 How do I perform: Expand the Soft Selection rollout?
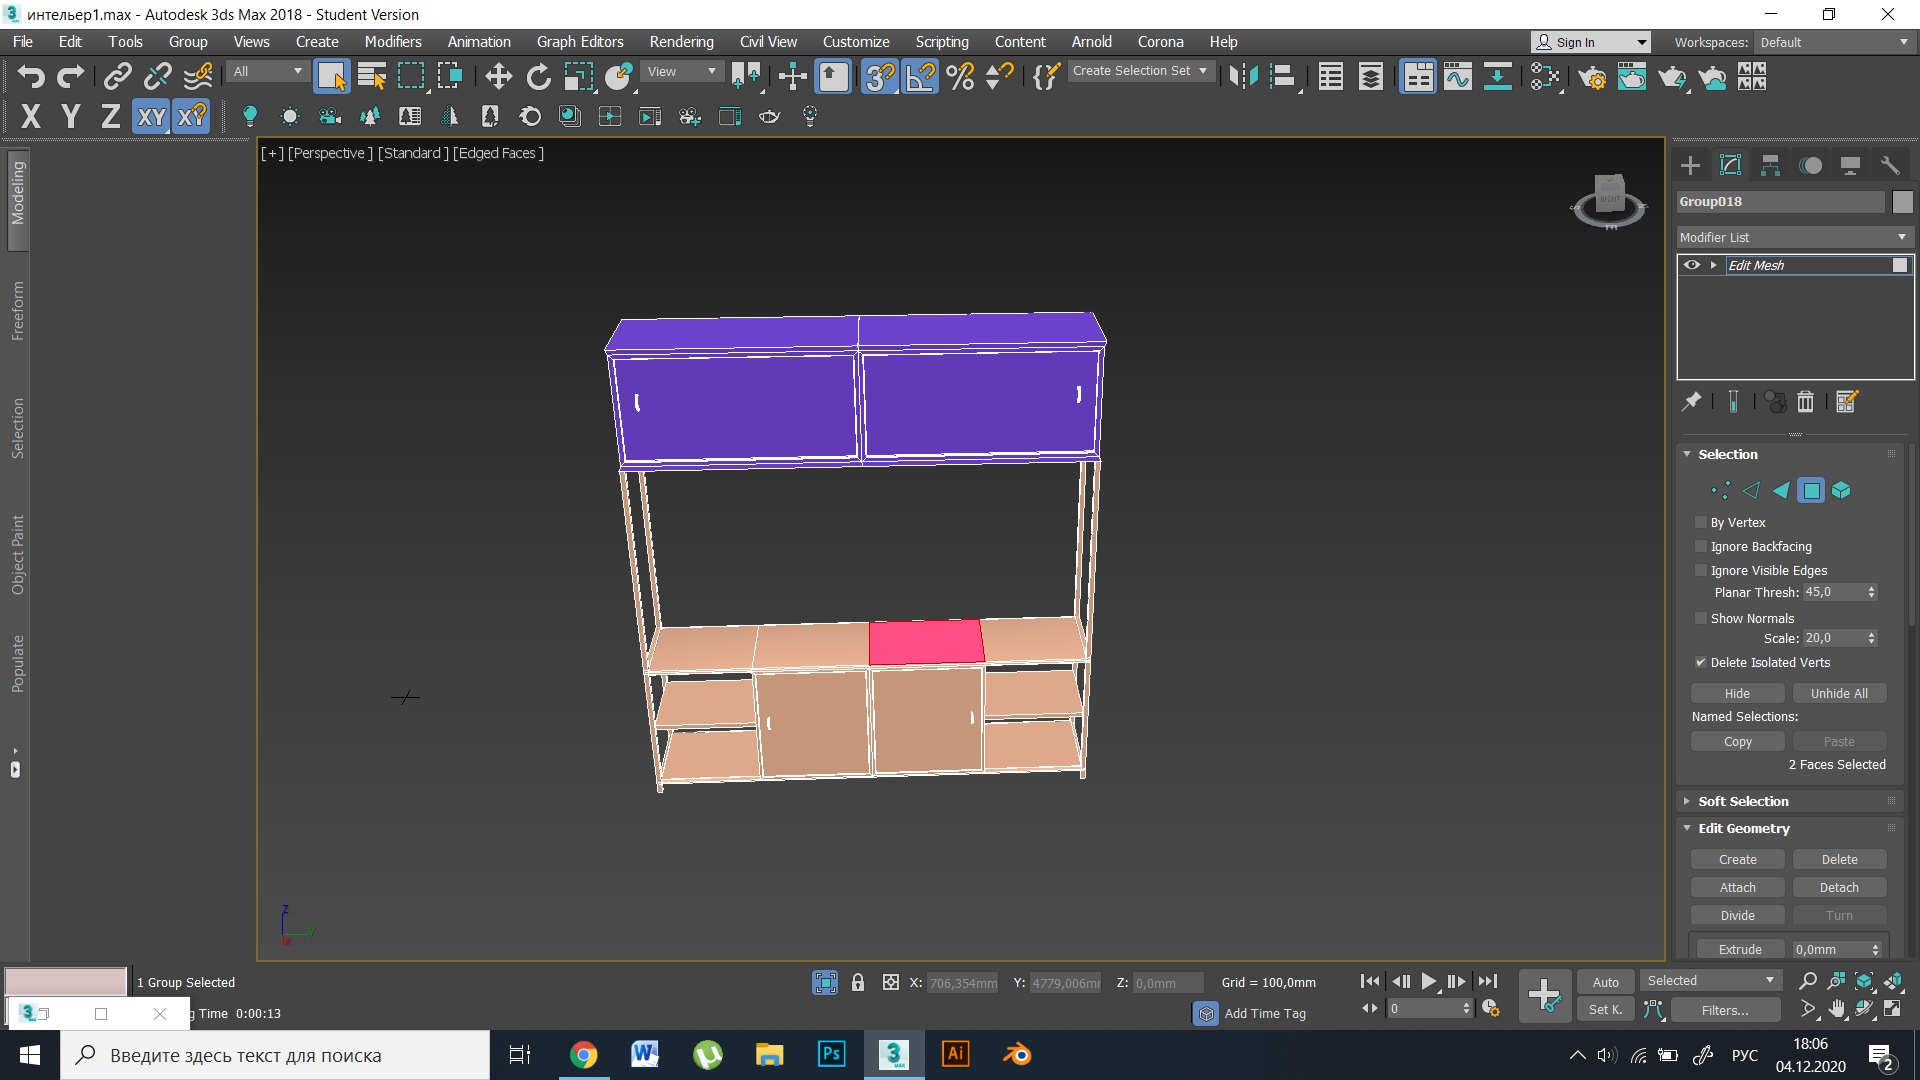[1741, 800]
